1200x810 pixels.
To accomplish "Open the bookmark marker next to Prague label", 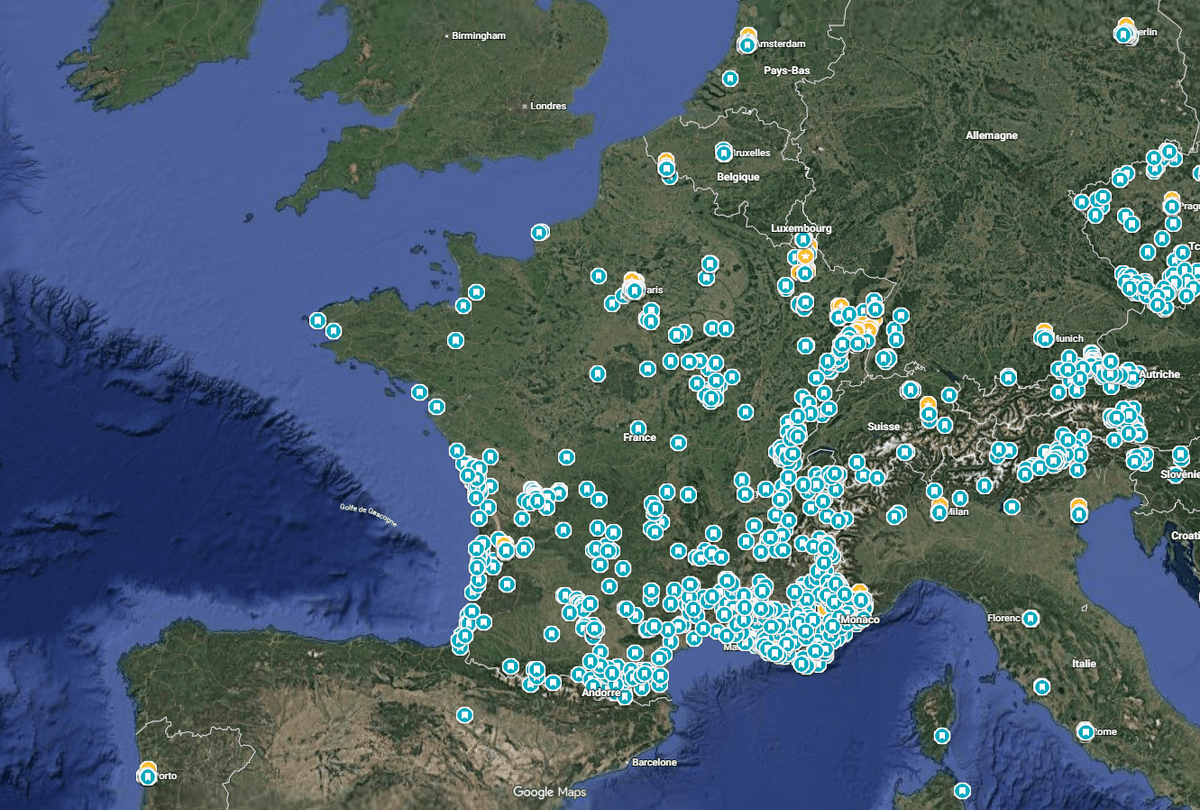I will pos(1171,206).
